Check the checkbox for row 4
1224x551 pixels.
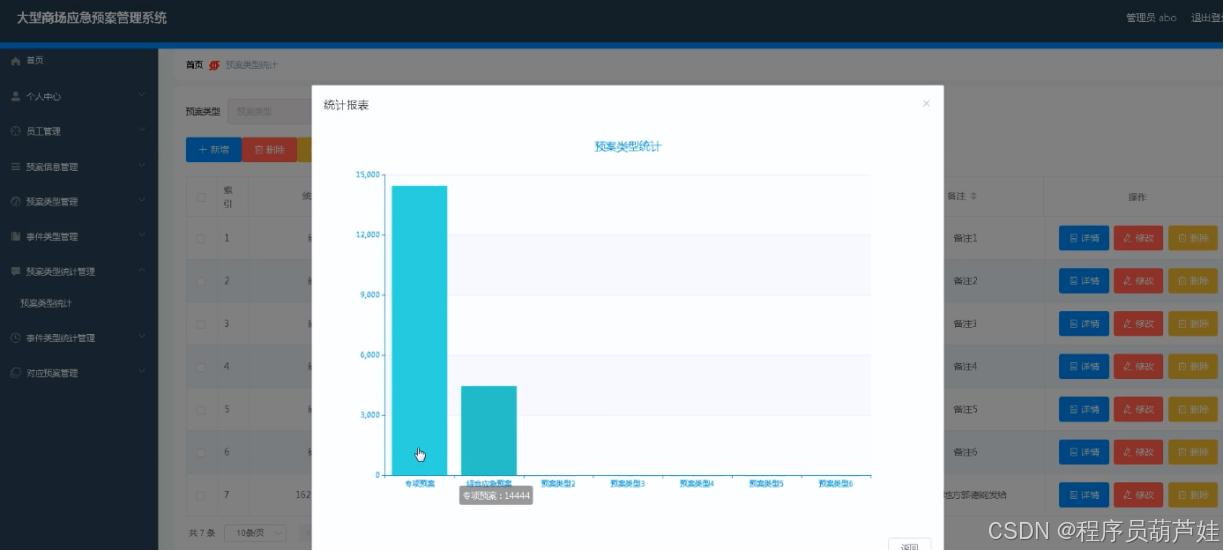201,367
